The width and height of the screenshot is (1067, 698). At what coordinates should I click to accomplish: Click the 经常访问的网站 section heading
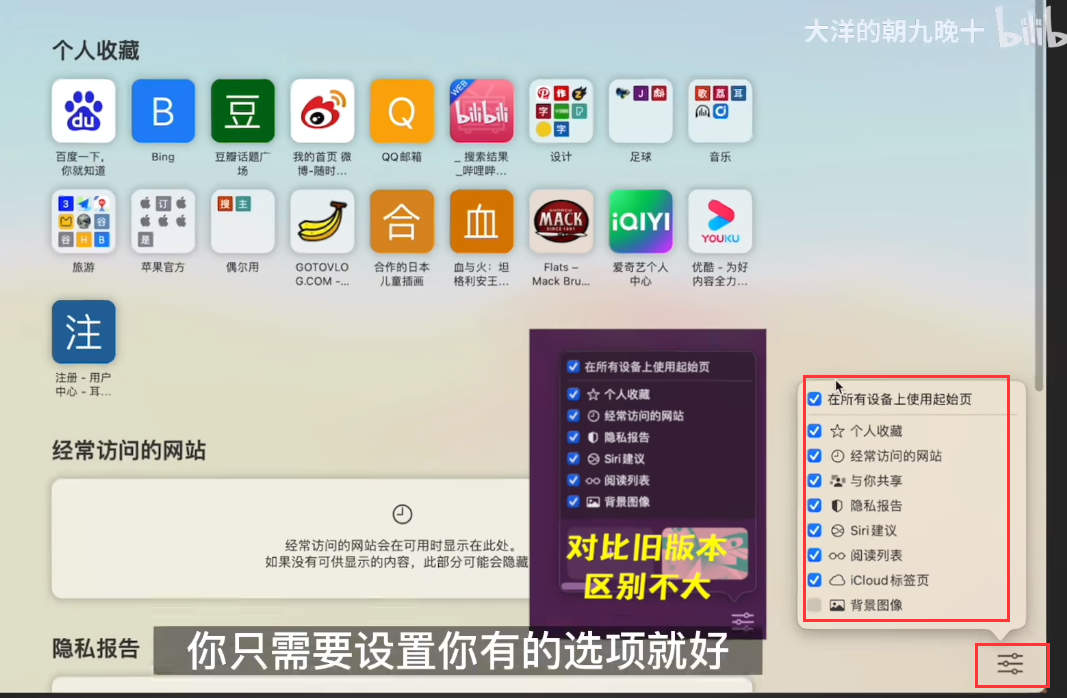point(129,450)
